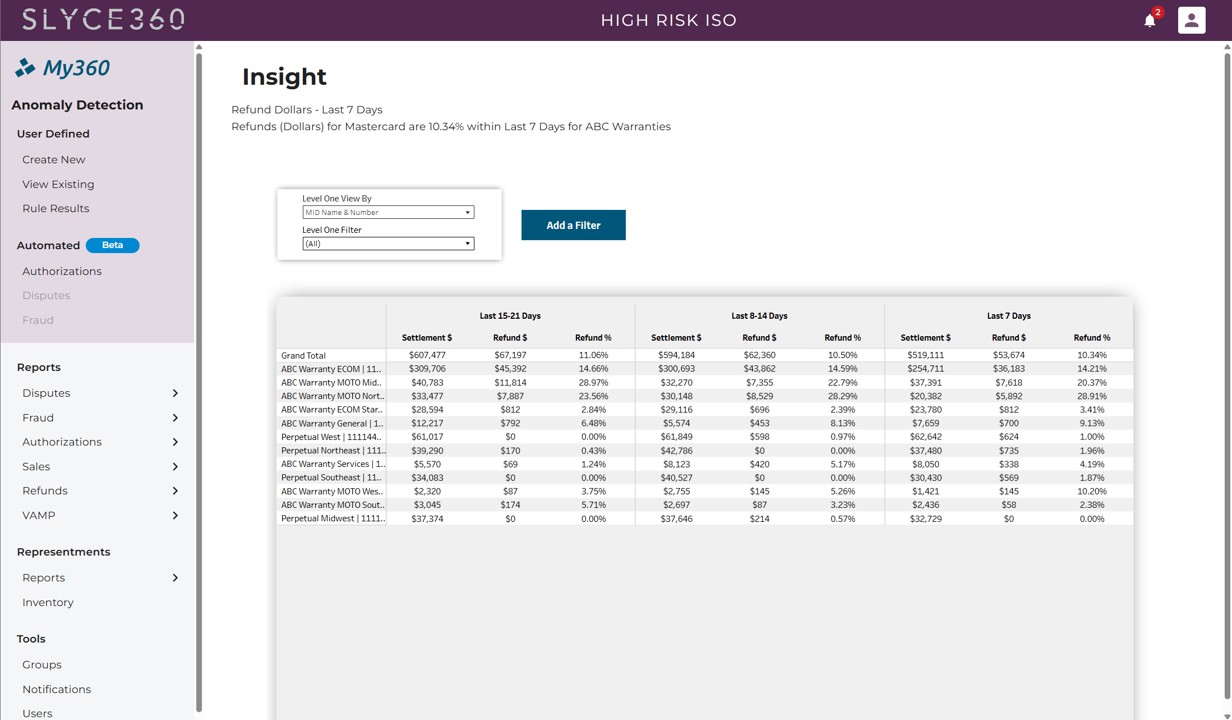Select the Grand Total row label

[x=304, y=356]
